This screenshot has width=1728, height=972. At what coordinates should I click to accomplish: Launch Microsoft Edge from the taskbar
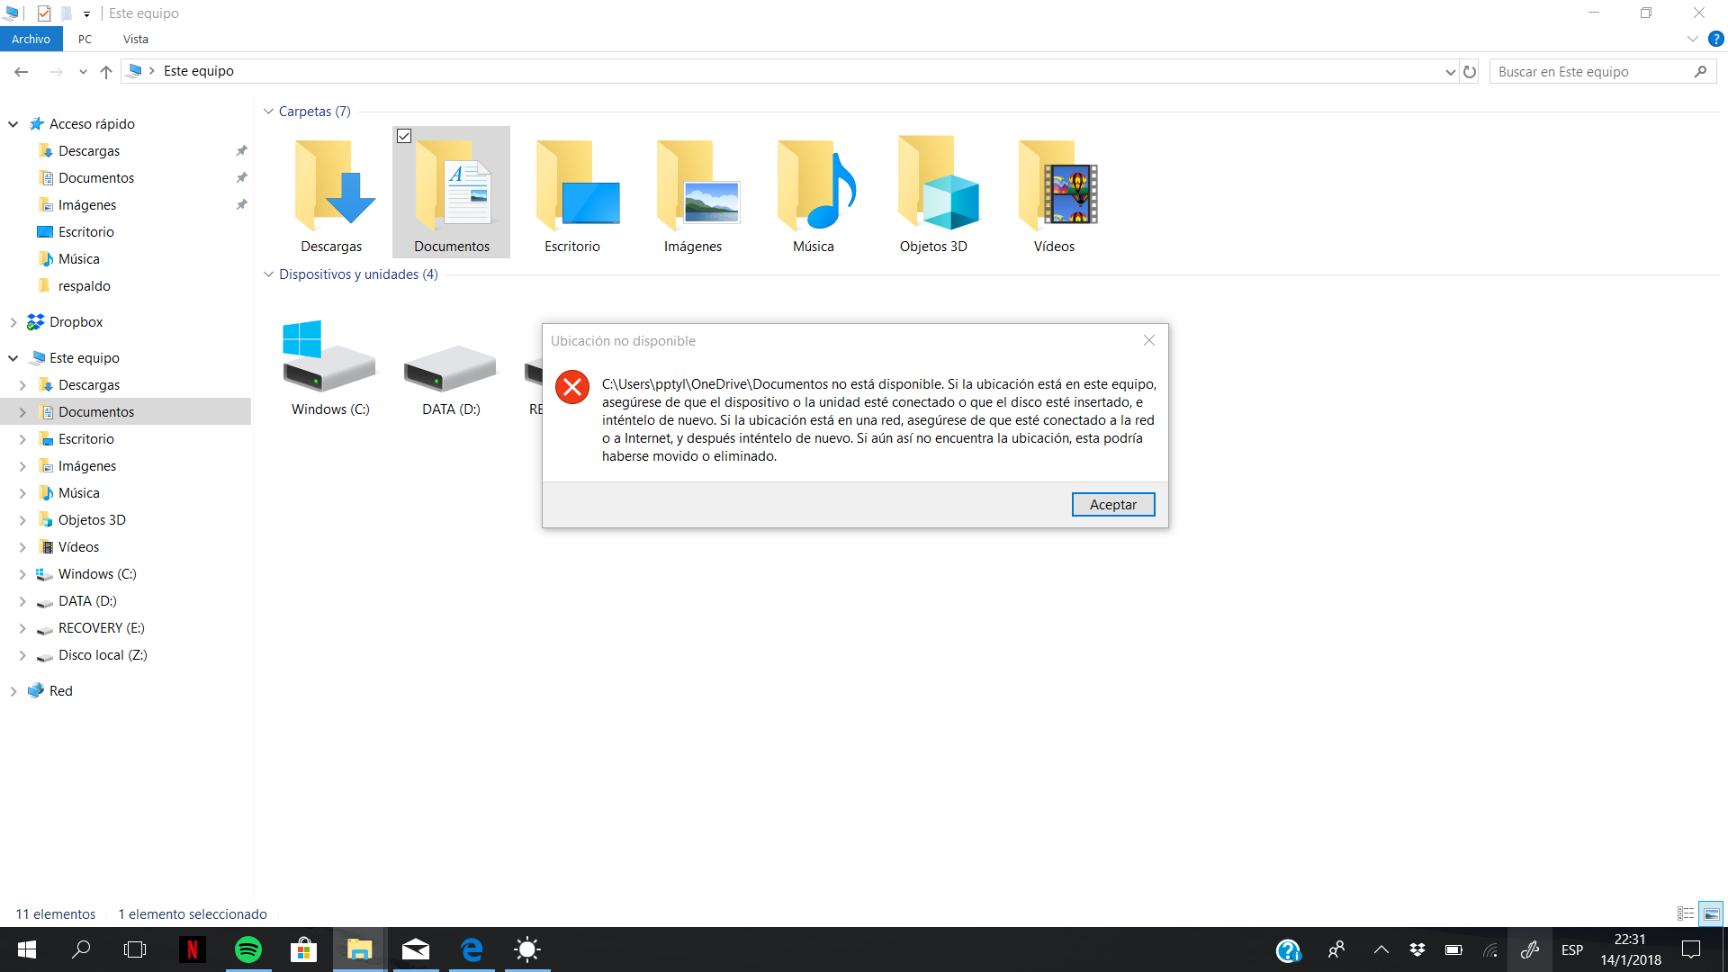click(x=472, y=949)
